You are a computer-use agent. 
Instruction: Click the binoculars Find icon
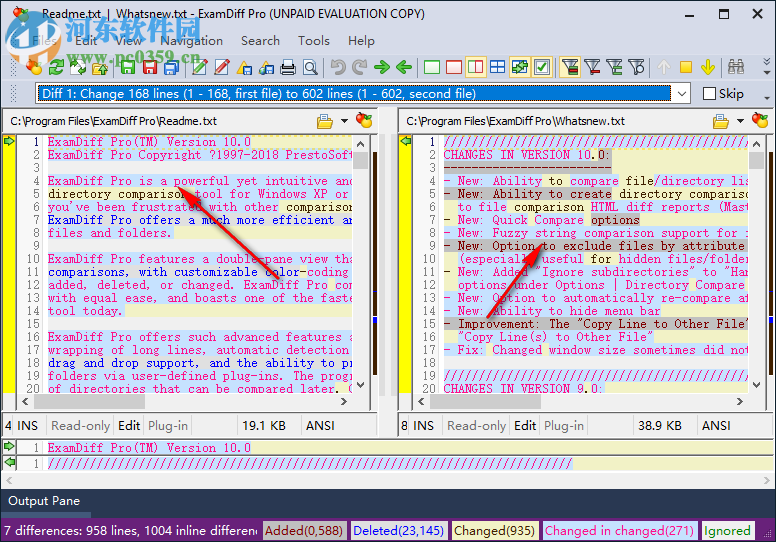pyautogui.click(x=736, y=67)
